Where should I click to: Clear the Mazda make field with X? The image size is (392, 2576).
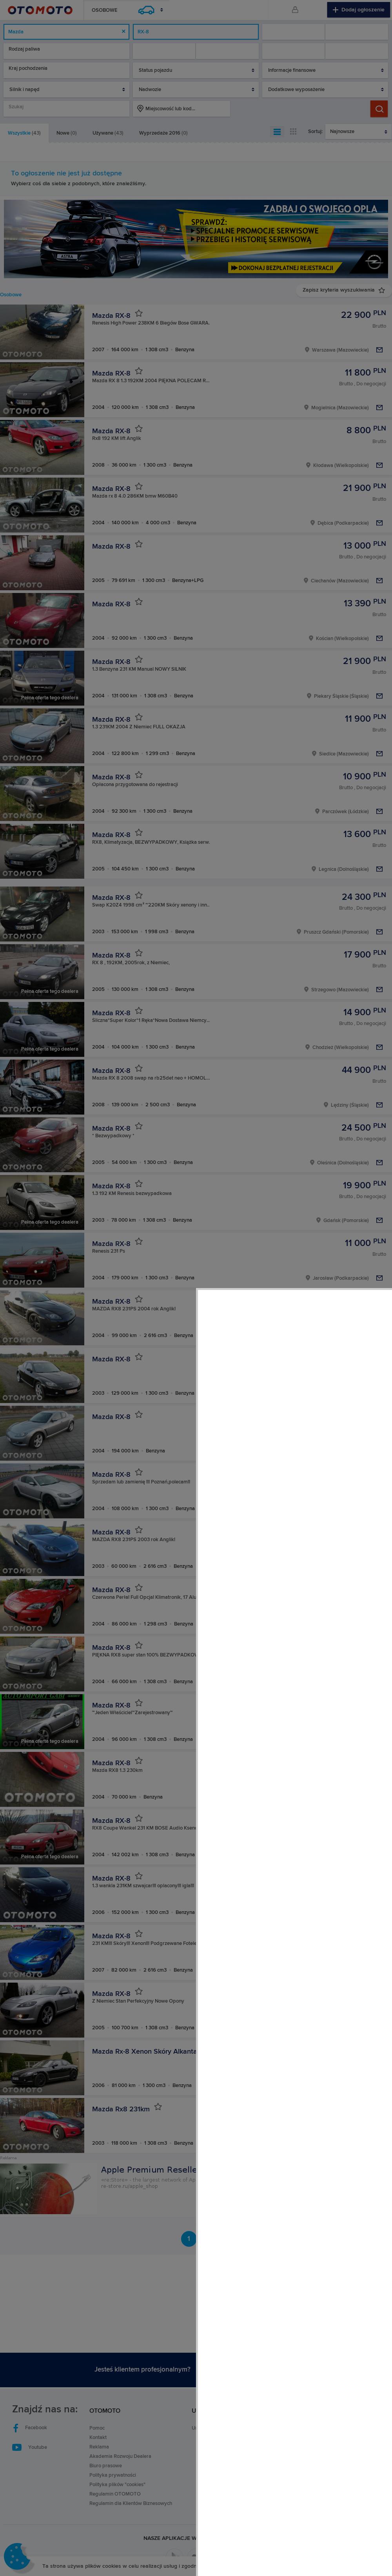(x=124, y=31)
